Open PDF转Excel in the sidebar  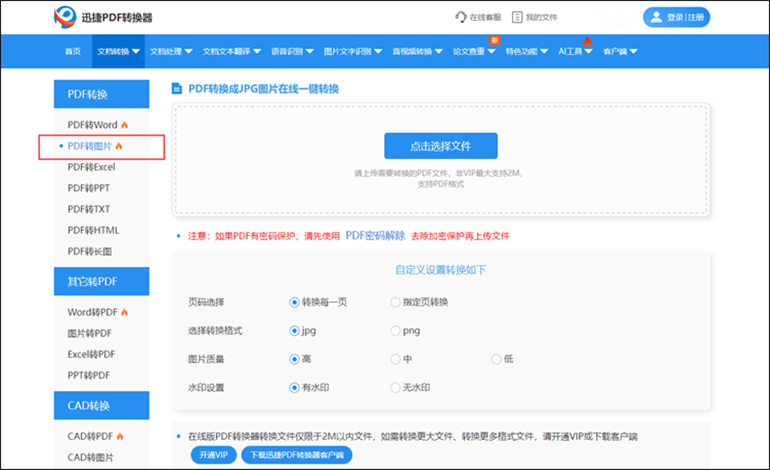click(x=91, y=167)
